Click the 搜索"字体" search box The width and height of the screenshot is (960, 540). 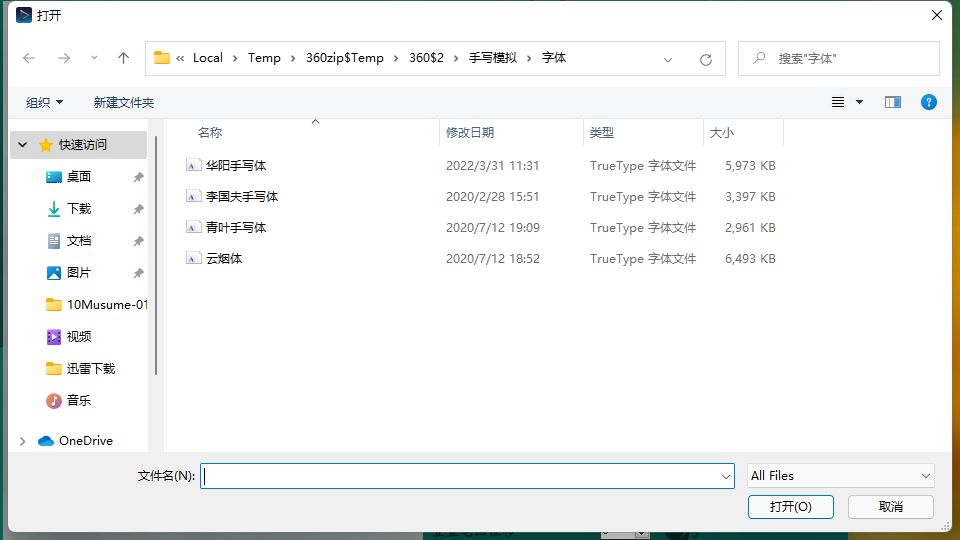click(839, 59)
